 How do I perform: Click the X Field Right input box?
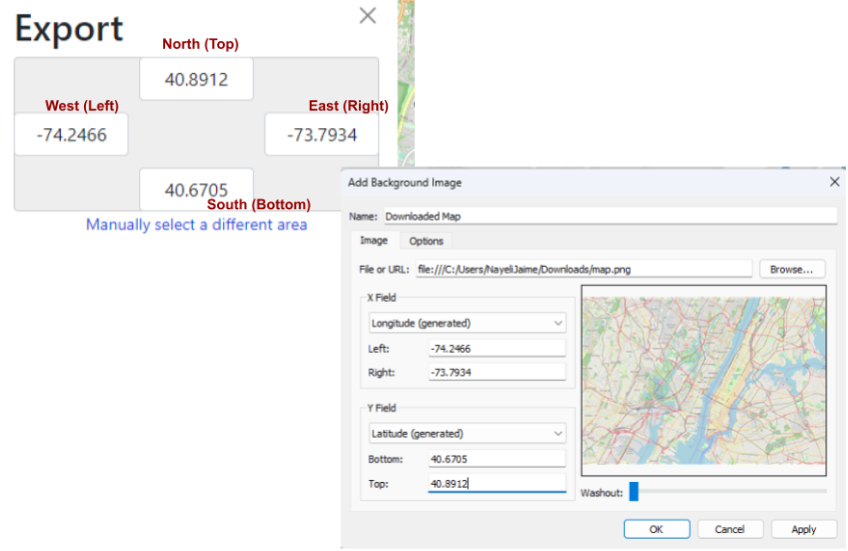(x=496, y=372)
